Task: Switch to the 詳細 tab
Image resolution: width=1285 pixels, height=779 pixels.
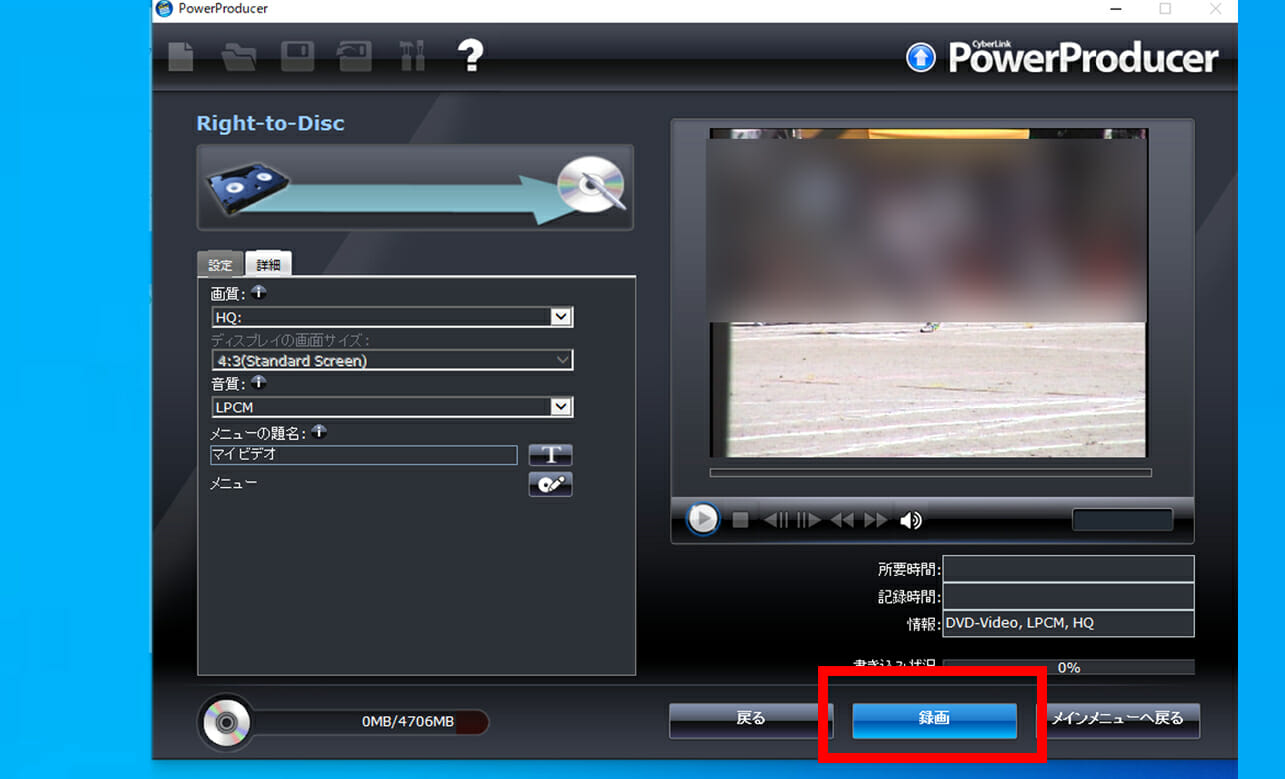Action: 268,265
